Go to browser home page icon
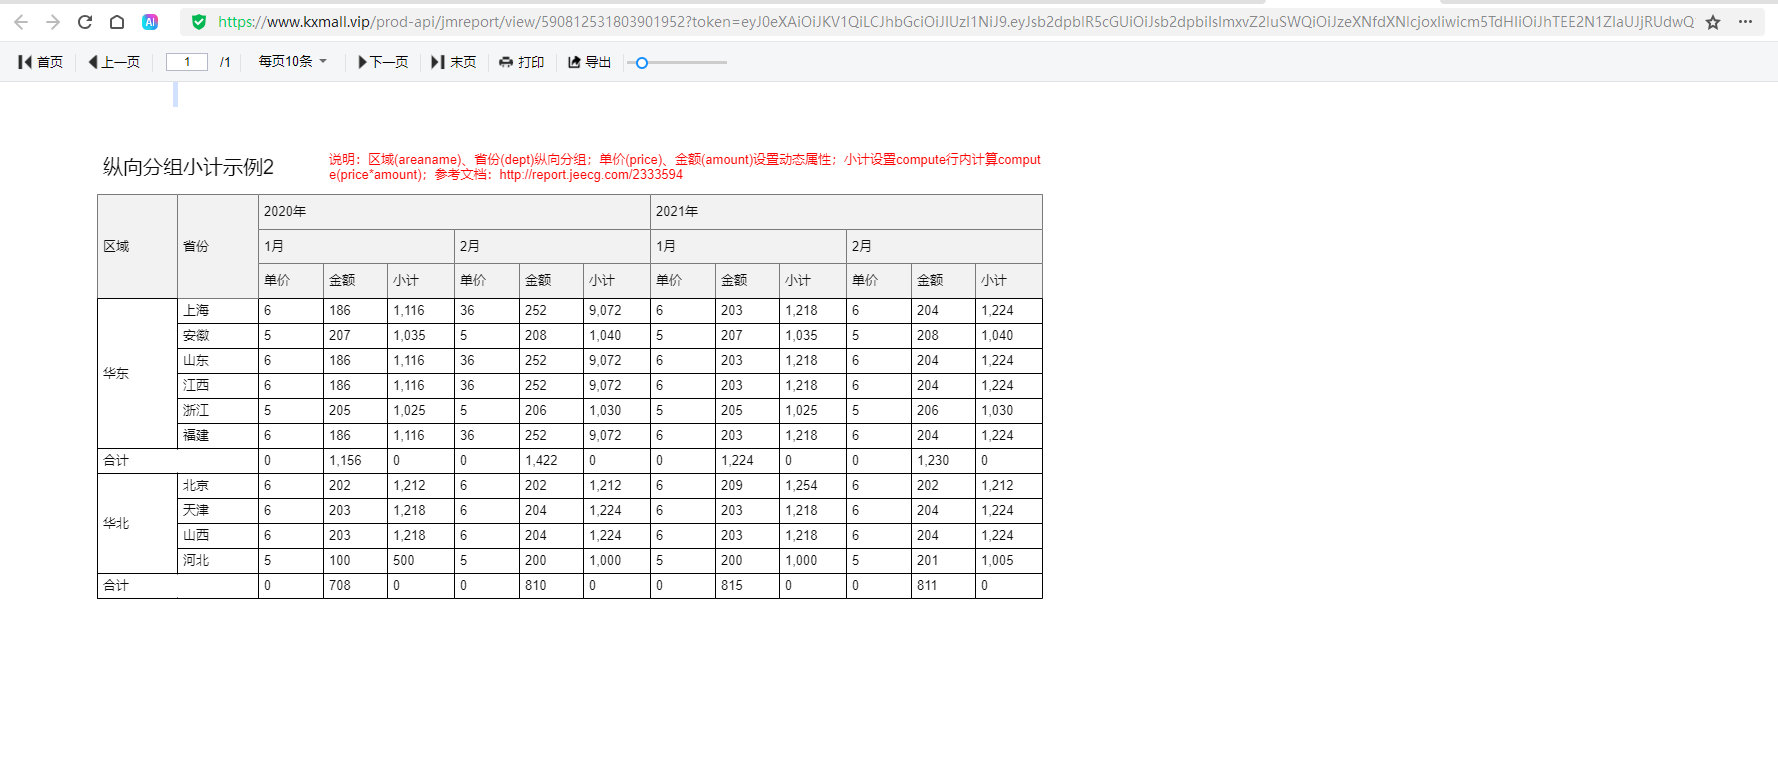This screenshot has width=1778, height=769. (117, 22)
